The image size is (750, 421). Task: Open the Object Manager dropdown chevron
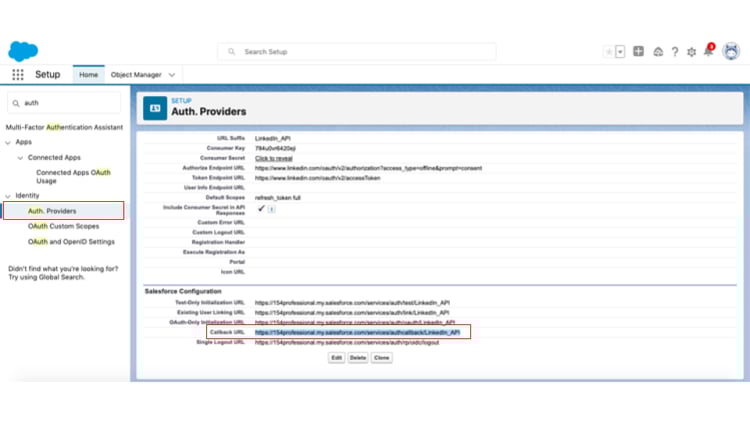pyautogui.click(x=172, y=75)
